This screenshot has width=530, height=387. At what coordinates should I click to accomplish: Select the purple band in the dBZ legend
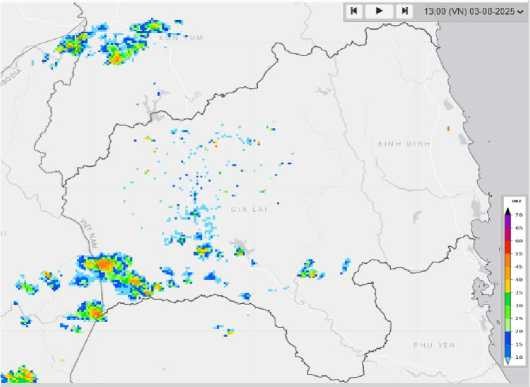(x=508, y=224)
